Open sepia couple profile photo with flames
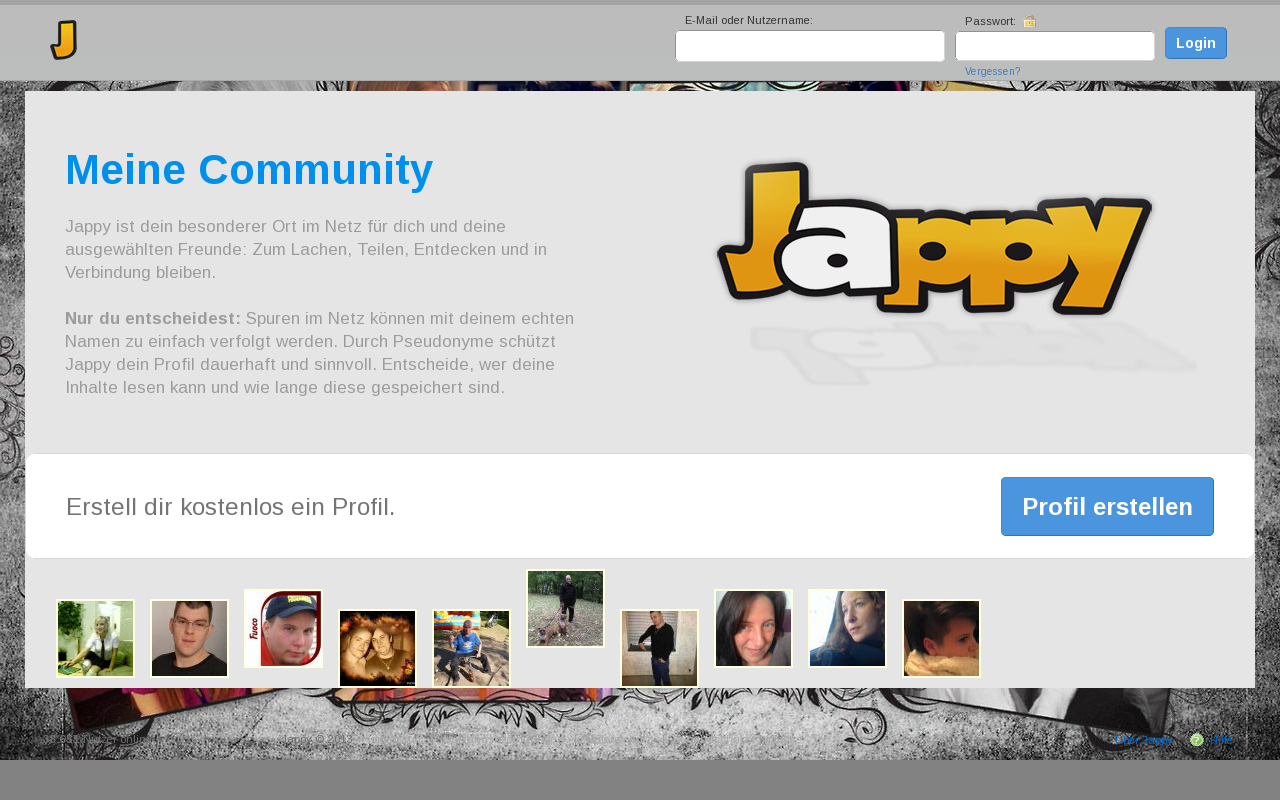 377,648
